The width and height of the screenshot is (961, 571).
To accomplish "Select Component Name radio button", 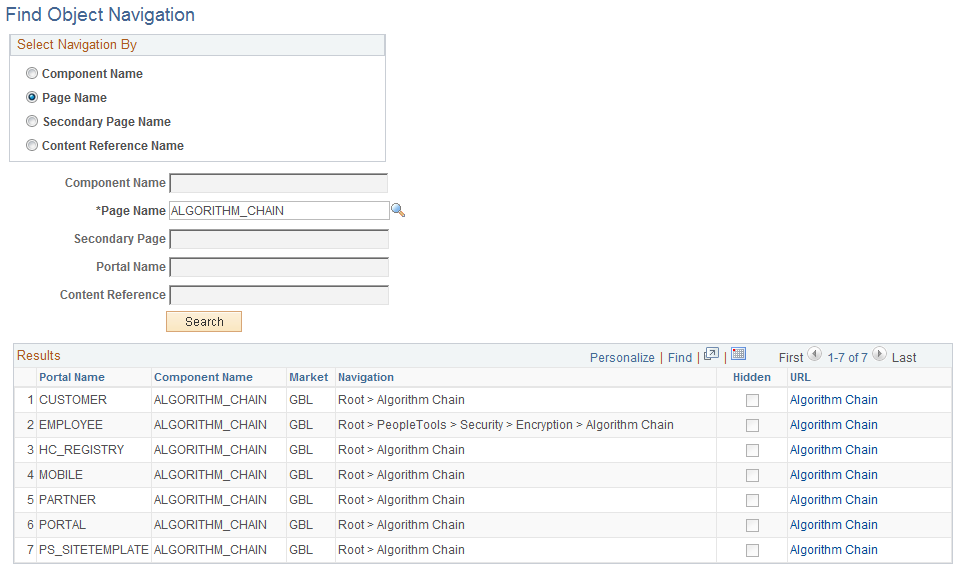I will click(x=32, y=74).
